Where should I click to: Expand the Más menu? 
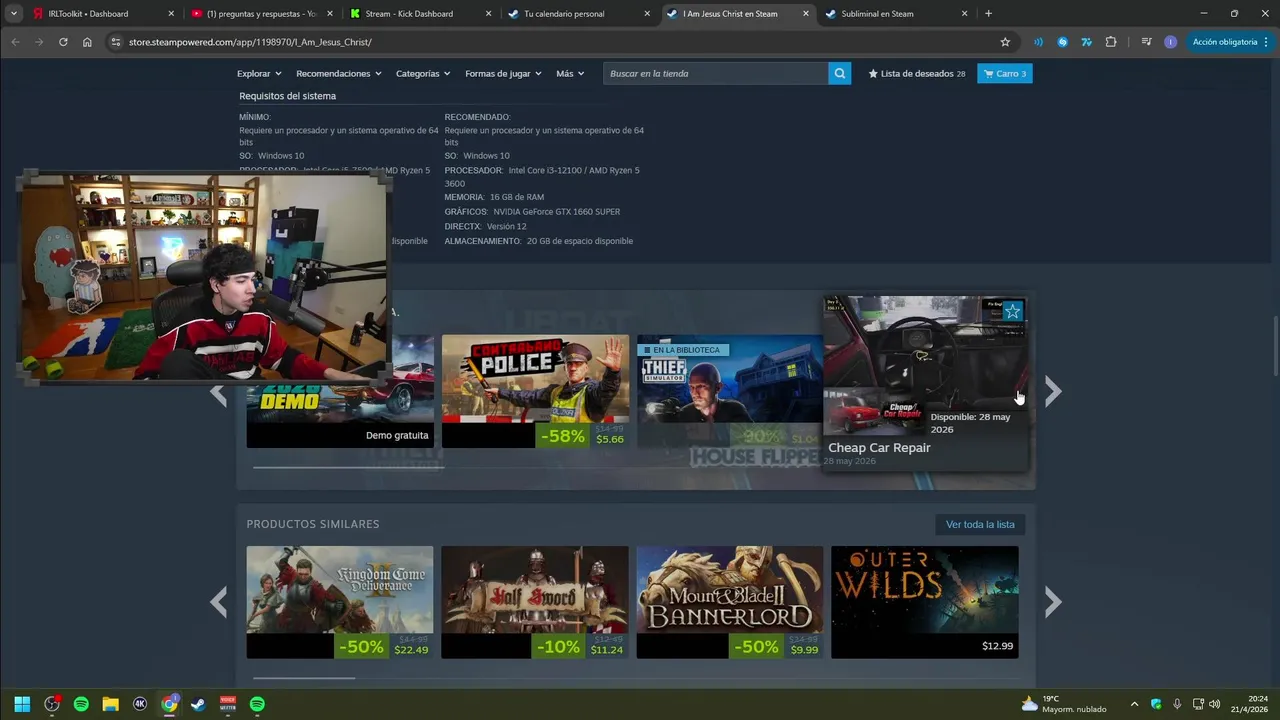pos(570,73)
